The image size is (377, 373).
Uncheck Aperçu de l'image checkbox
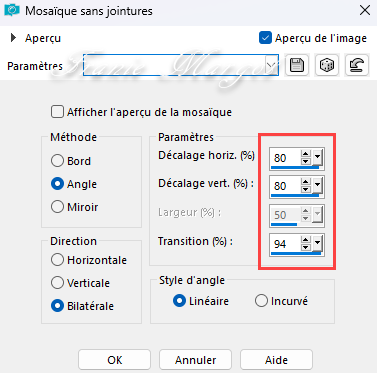pyautogui.click(x=265, y=38)
